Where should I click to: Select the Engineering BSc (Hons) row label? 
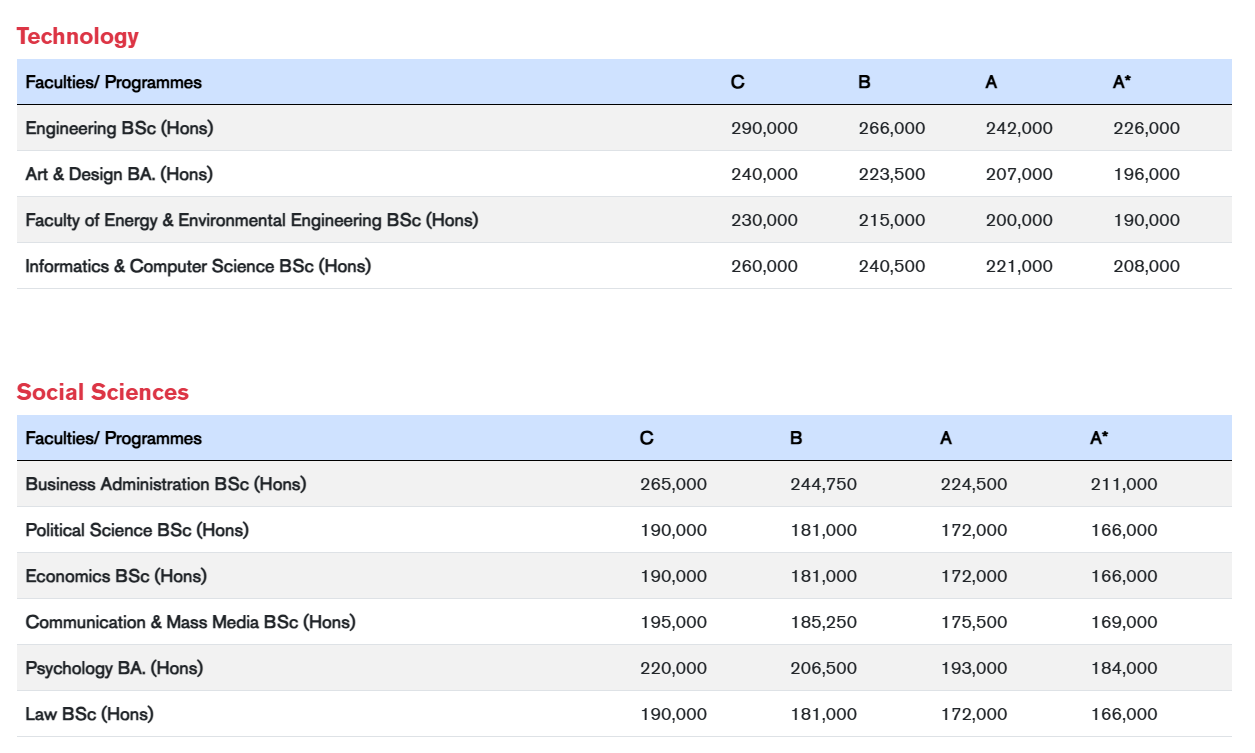point(119,128)
